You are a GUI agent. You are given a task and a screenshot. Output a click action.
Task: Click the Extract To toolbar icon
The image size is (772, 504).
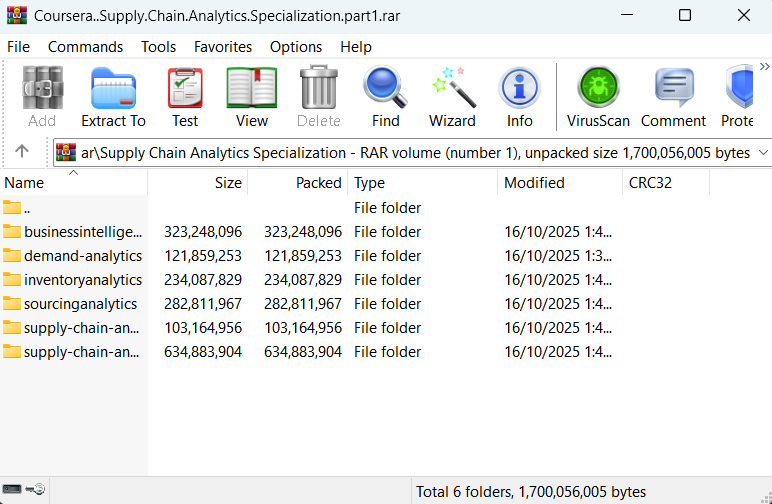click(113, 97)
